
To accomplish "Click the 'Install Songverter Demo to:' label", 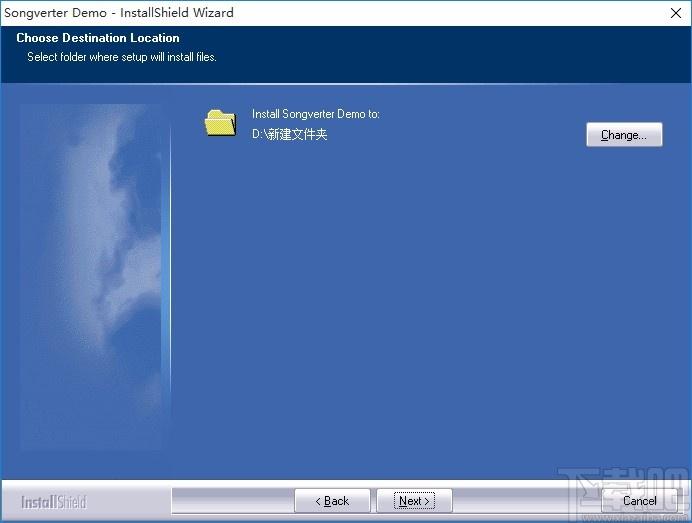I will 316,114.
